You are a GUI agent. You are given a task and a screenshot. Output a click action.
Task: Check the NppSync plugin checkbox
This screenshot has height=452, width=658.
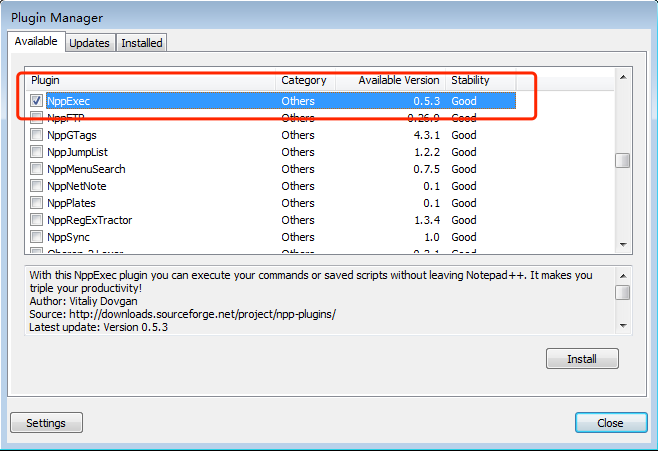pyautogui.click(x=37, y=237)
